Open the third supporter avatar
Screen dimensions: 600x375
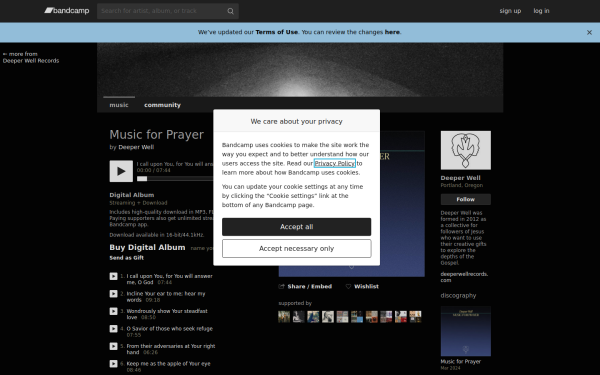pyautogui.click(x=313, y=317)
